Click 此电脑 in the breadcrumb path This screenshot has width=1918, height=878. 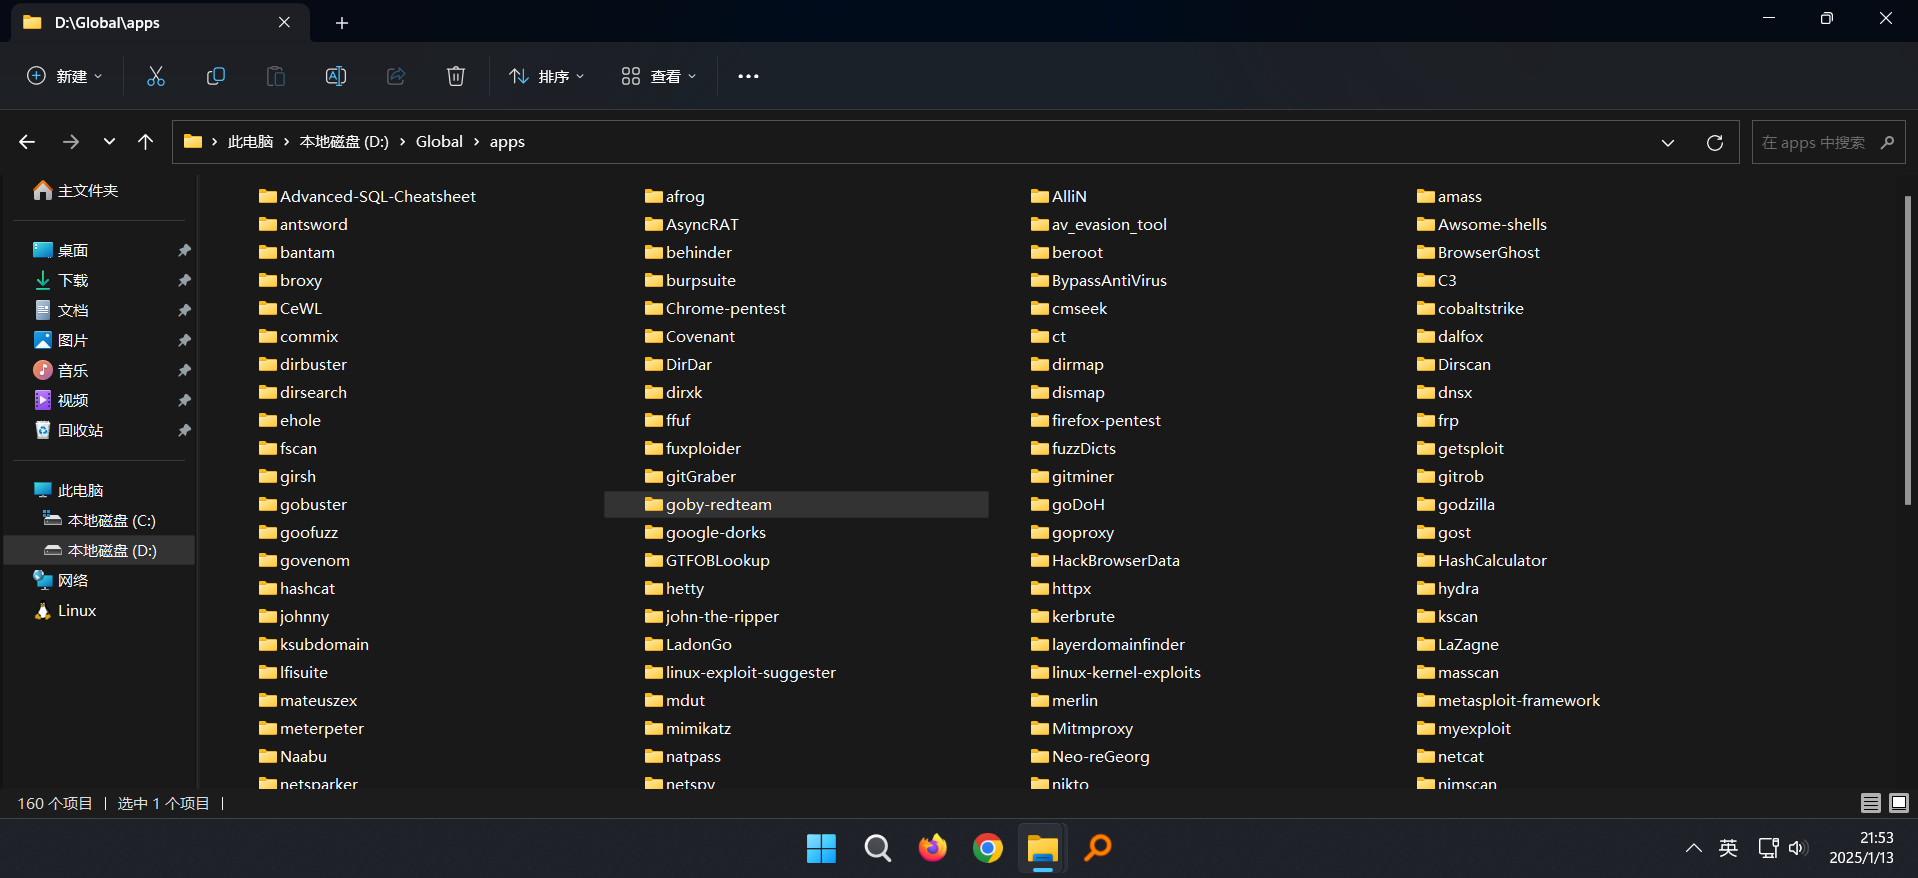[250, 142]
